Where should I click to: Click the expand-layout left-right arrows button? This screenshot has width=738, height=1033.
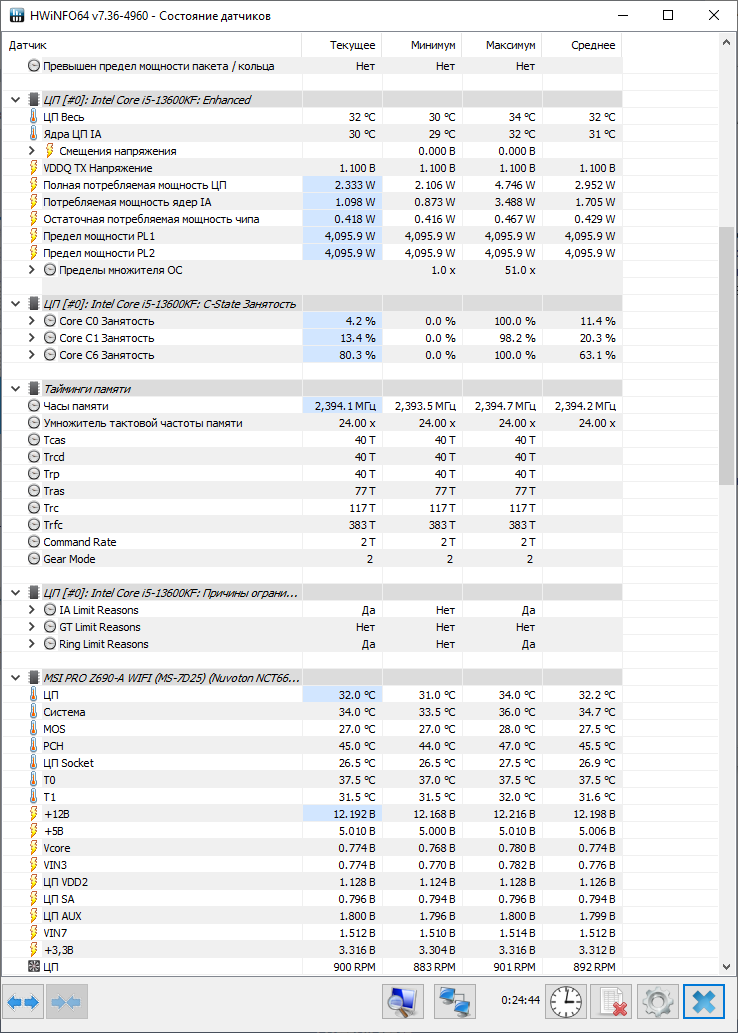point(24,1002)
